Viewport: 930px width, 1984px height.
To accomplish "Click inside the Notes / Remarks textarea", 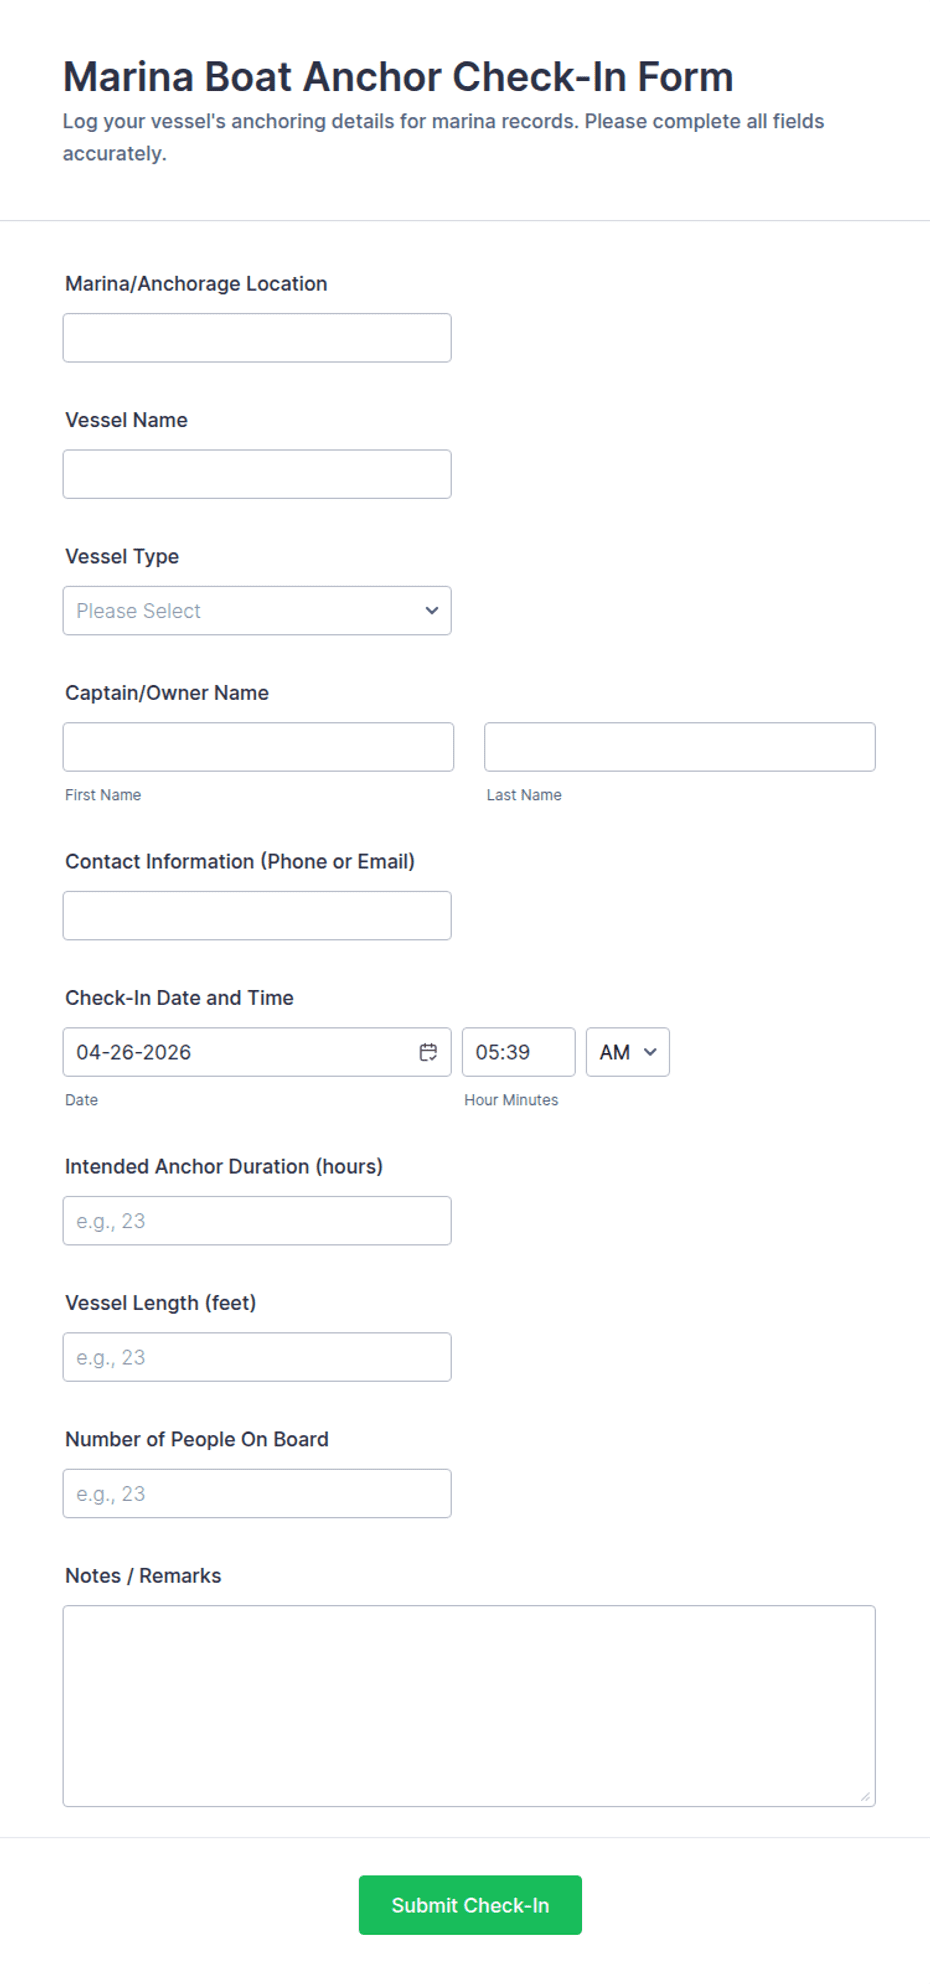I will click(x=468, y=1705).
